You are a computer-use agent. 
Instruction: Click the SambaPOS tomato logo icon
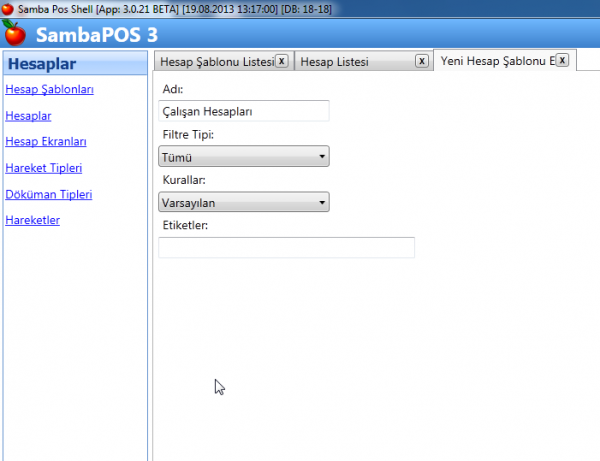pyautogui.click(x=14, y=34)
